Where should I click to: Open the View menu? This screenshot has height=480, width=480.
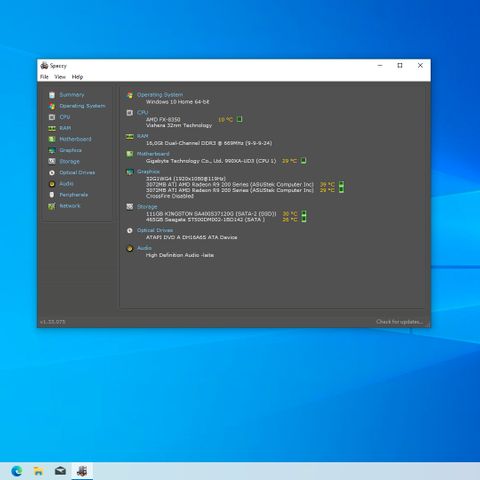[60, 77]
